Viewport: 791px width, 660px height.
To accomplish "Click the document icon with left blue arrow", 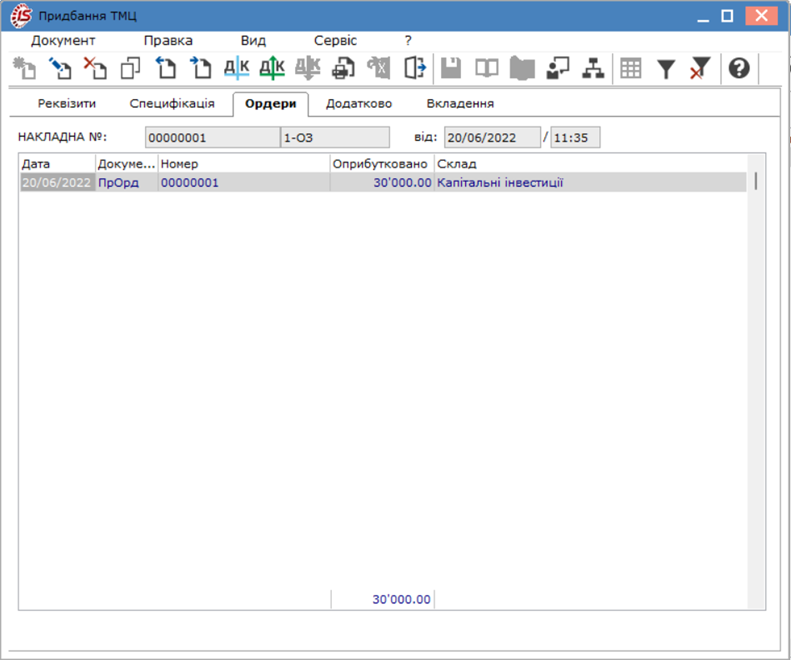I will tap(165, 68).
